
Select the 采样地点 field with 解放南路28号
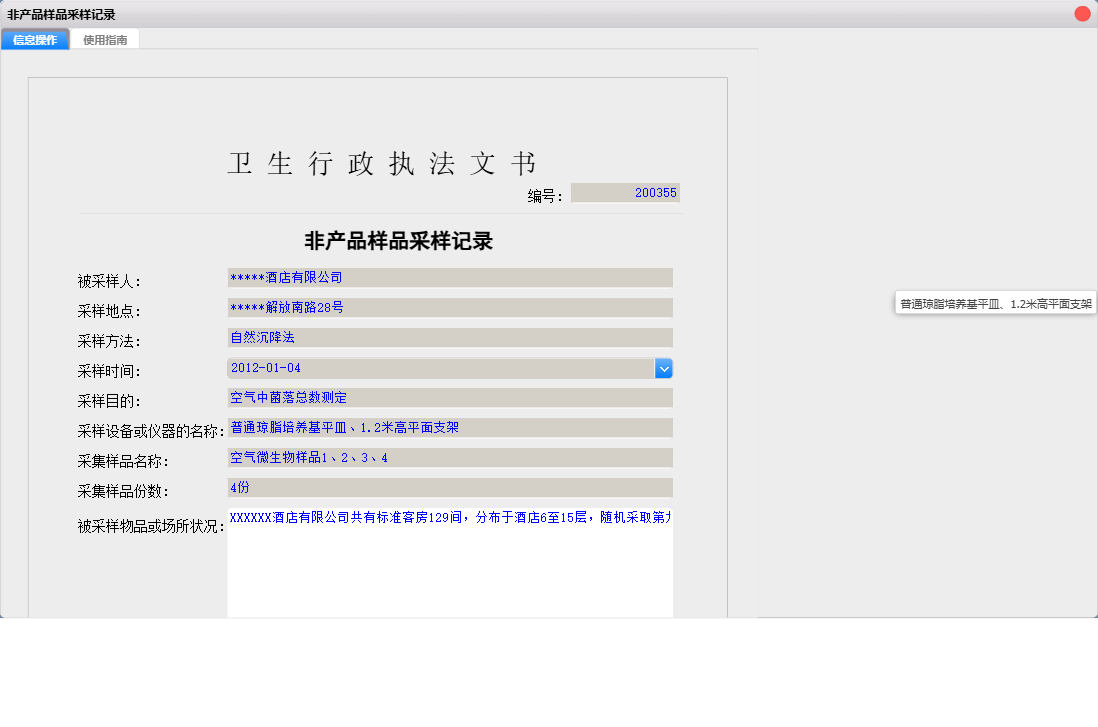click(448, 307)
